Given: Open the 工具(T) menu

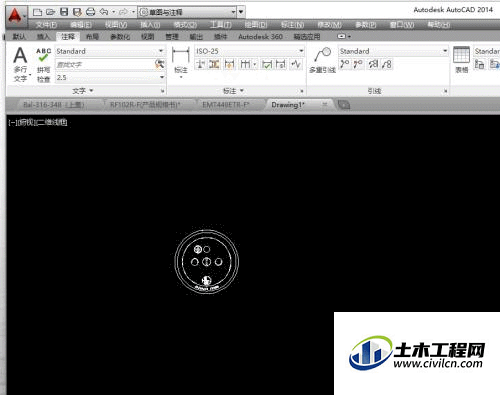Looking at the screenshot, I should click(x=221, y=25).
